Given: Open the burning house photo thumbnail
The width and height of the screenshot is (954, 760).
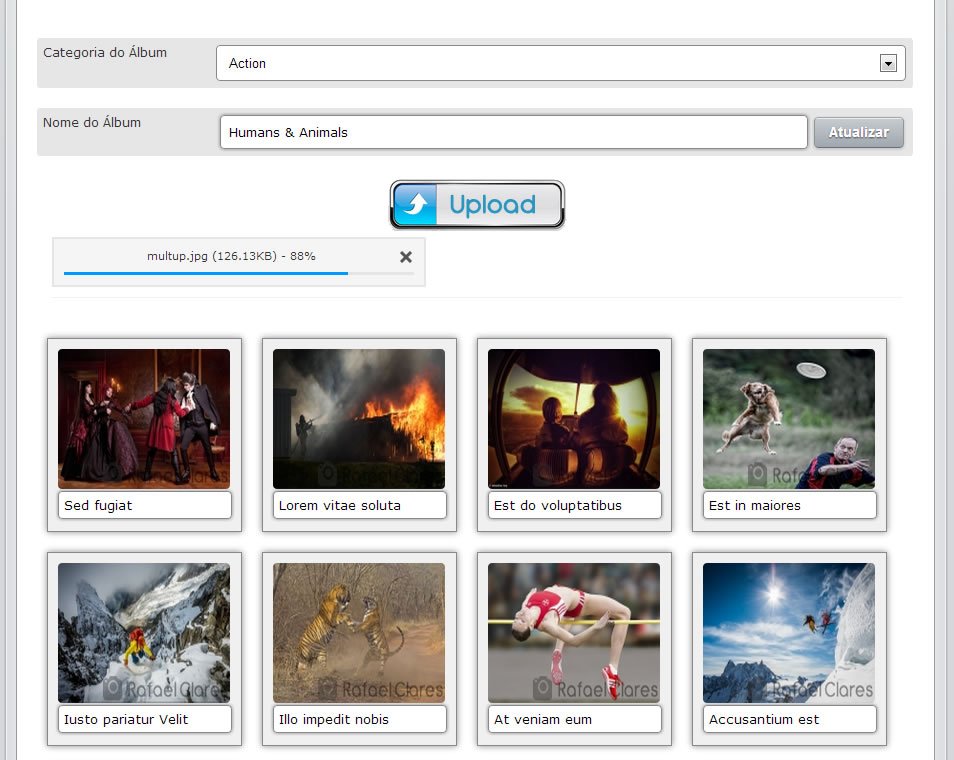Looking at the screenshot, I should click(359, 419).
